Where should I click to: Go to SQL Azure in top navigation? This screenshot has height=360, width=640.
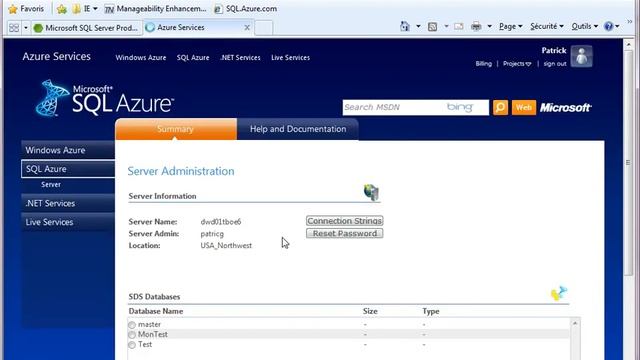(x=193, y=58)
